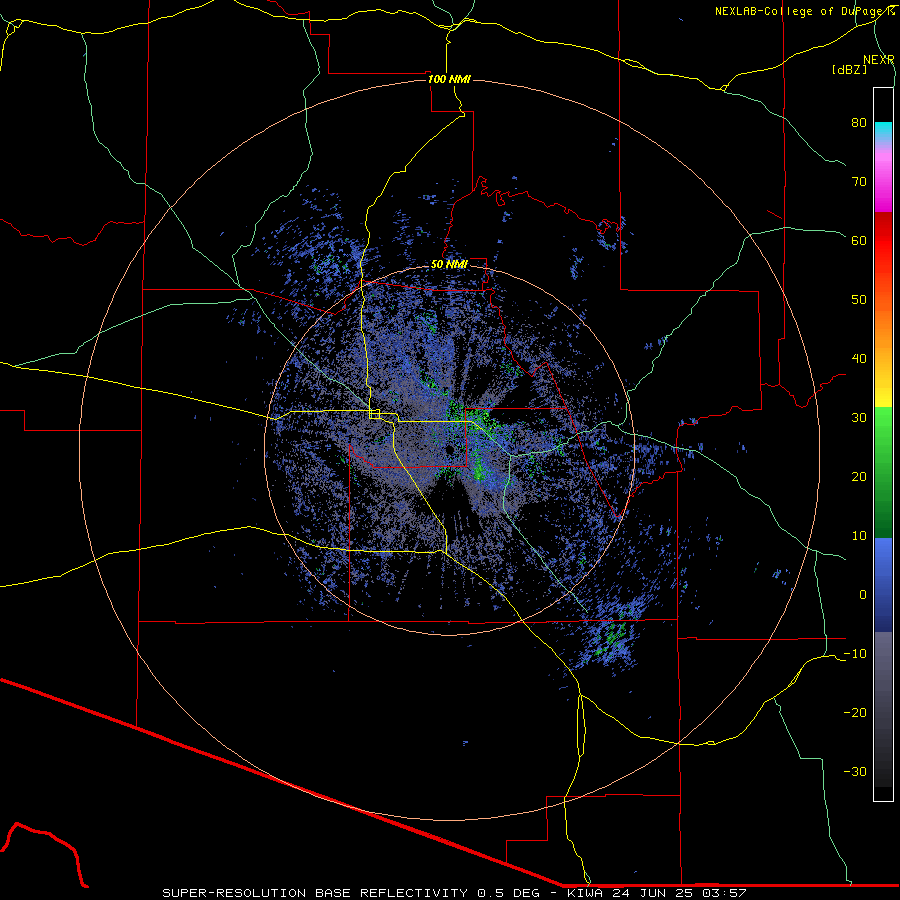This screenshot has height=900, width=900.
Task: Click the green segment of the dBZ color bar
Action: pos(883,472)
